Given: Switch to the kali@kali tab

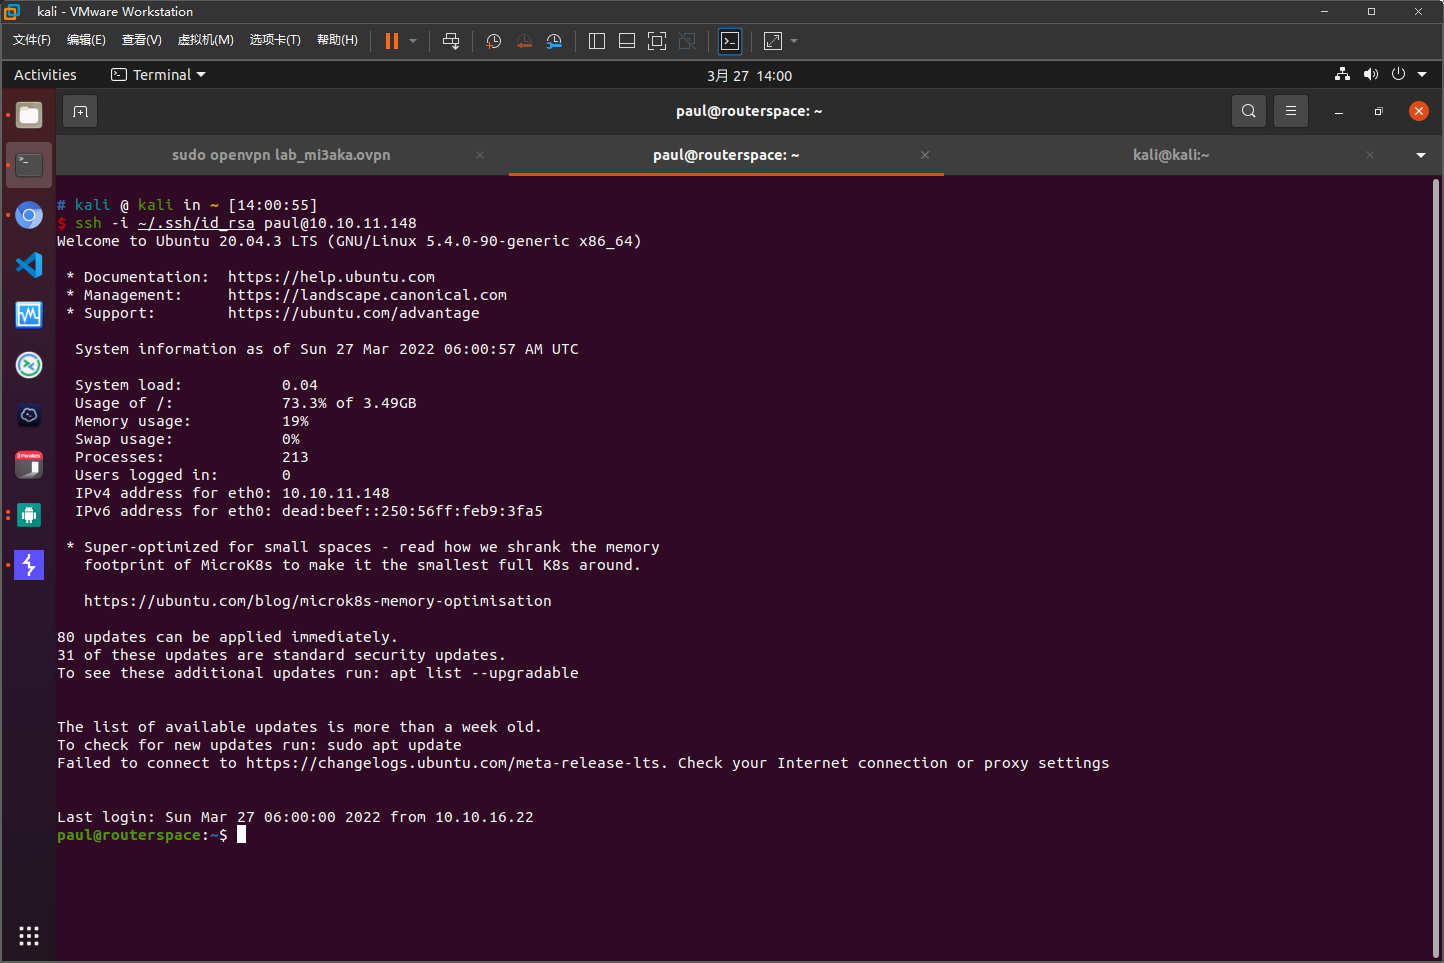Looking at the screenshot, I should coord(1171,155).
